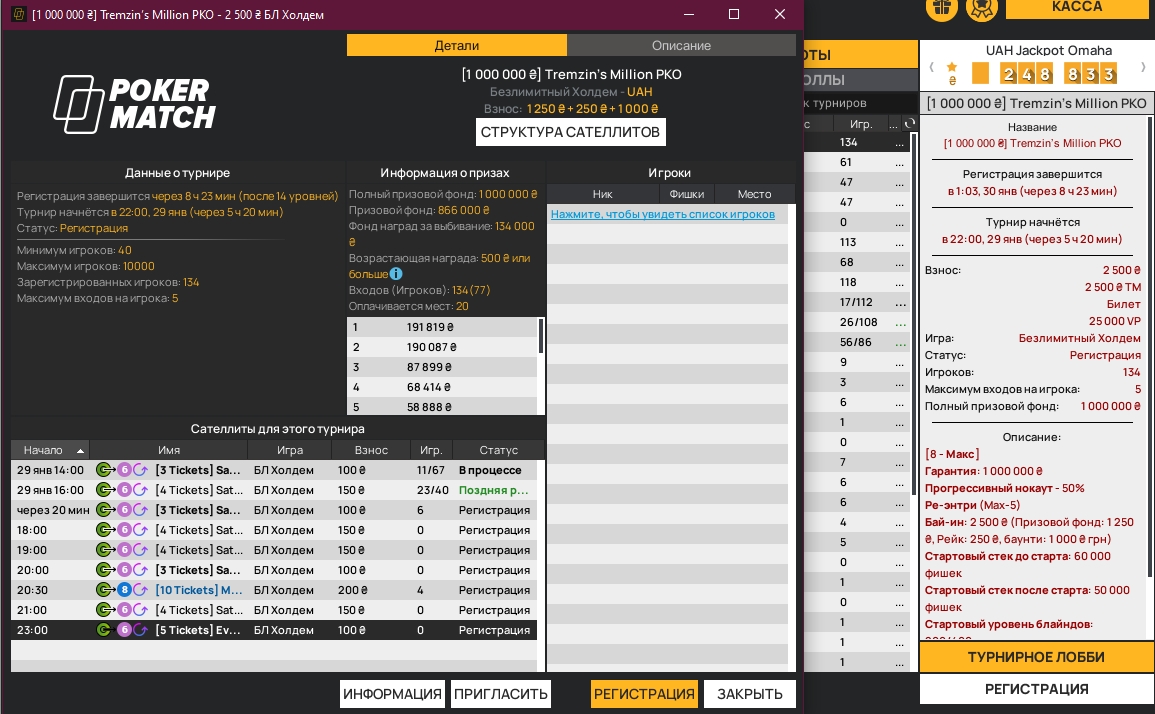The height and width of the screenshot is (714, 1155).
Task: Open the award ribbon icon in lobby
Action: click(981, 7)
